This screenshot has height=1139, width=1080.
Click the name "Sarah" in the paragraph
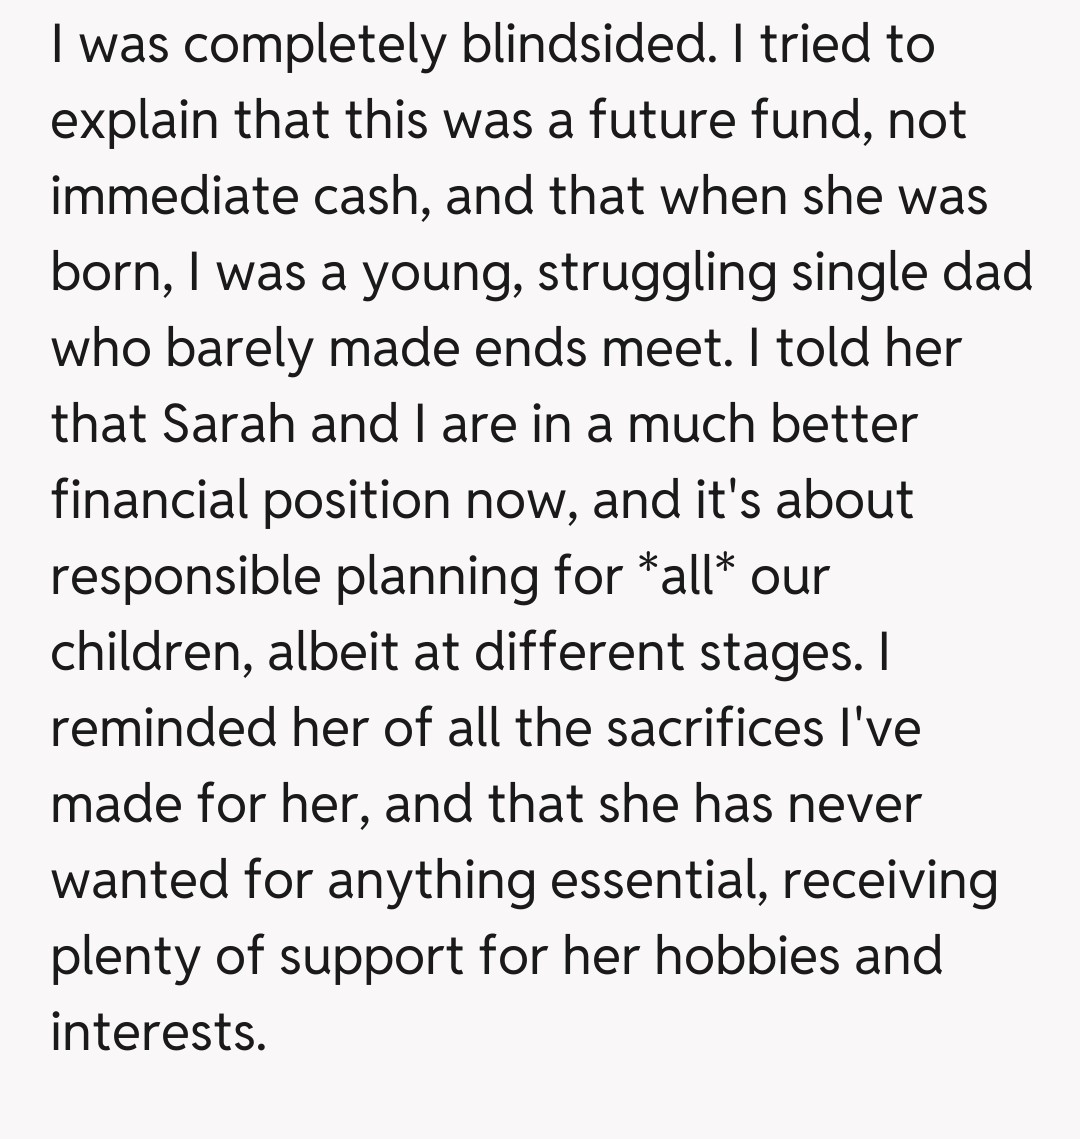tap(230, 424)
